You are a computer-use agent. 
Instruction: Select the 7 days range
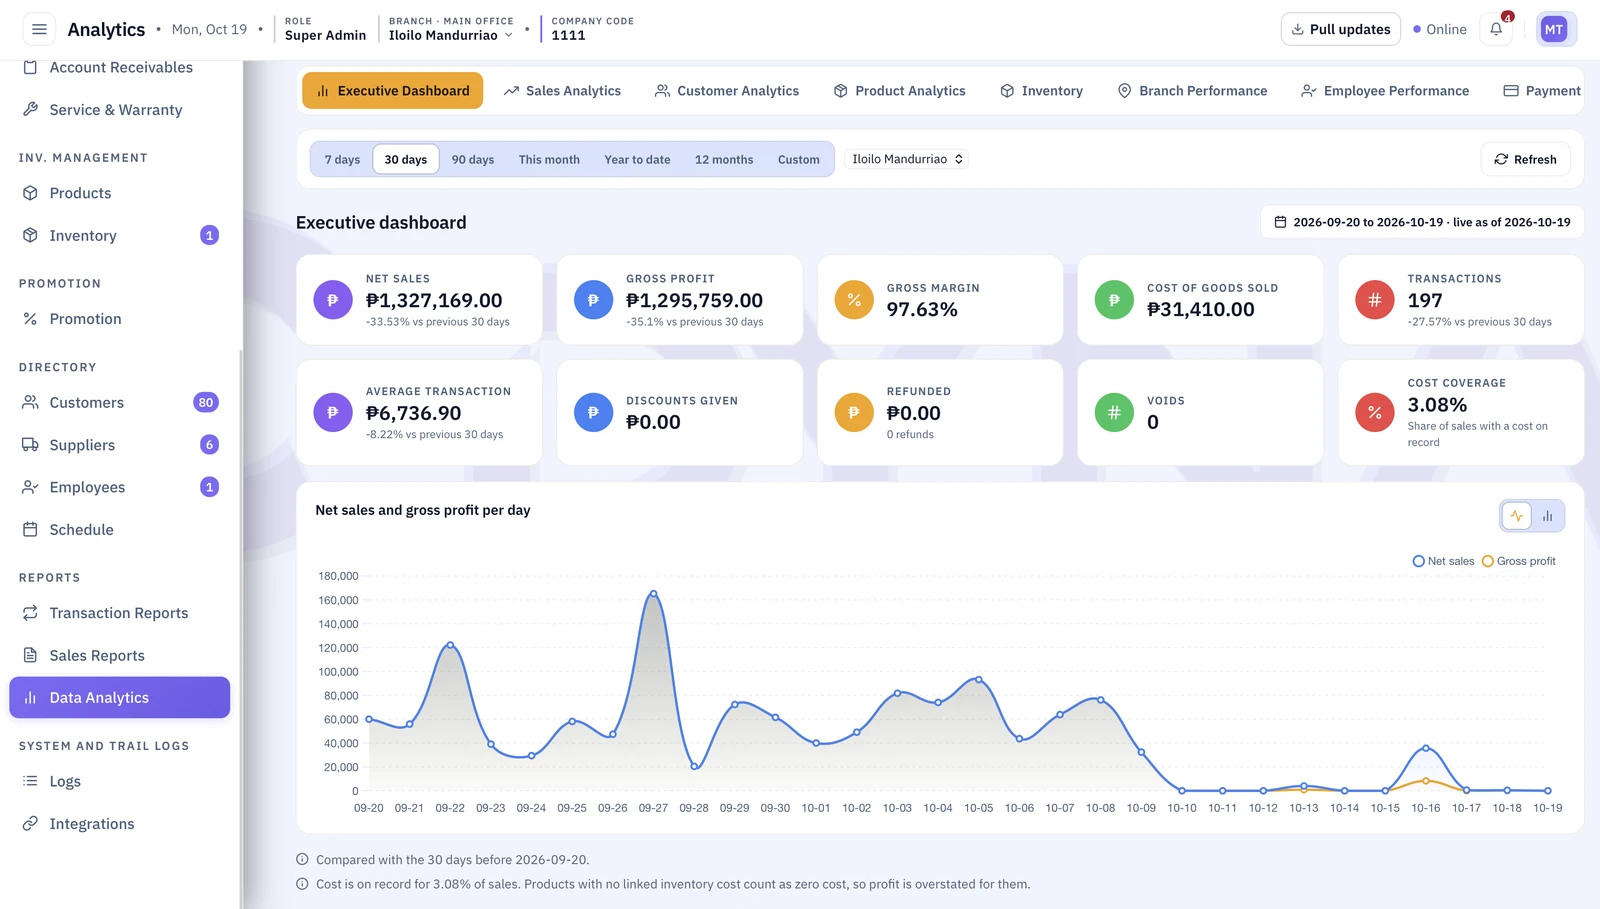pyautogui.click(x=342, y=159)
